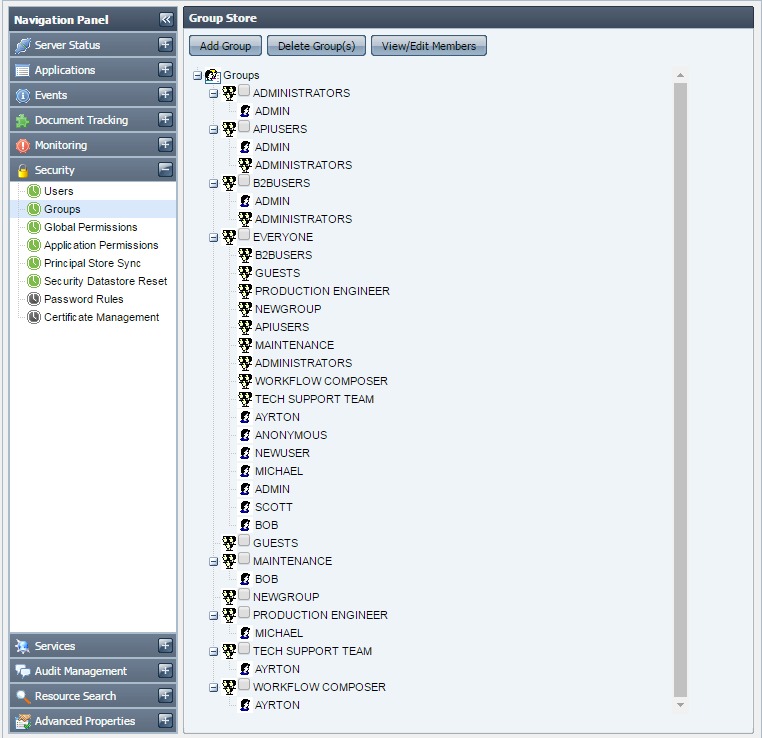Collapse the B2BUSERS tree node
The width and height of the screenshot is (762, 738).
(213, 184)
